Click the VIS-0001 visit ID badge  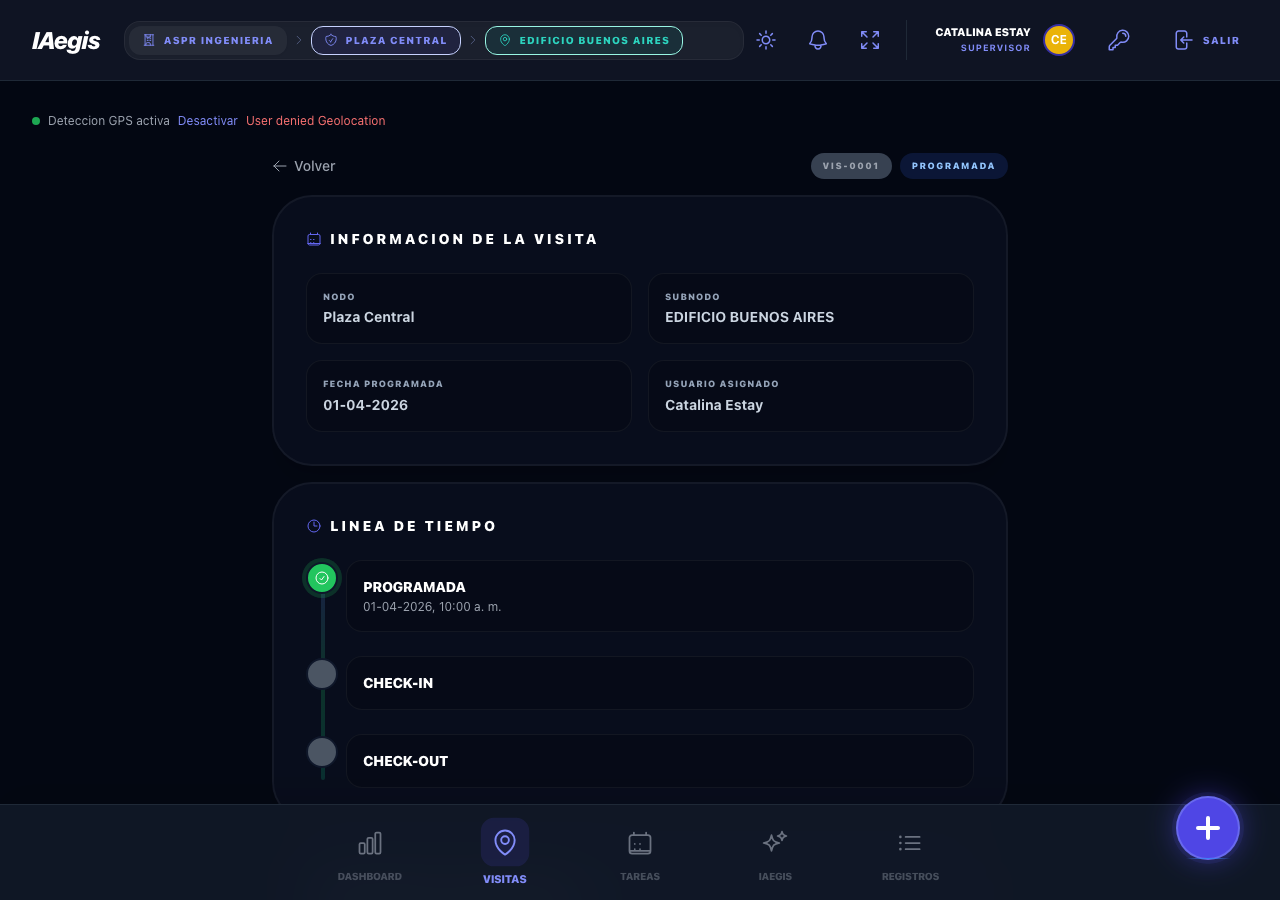pyautogui.click(x=851, y=166)
